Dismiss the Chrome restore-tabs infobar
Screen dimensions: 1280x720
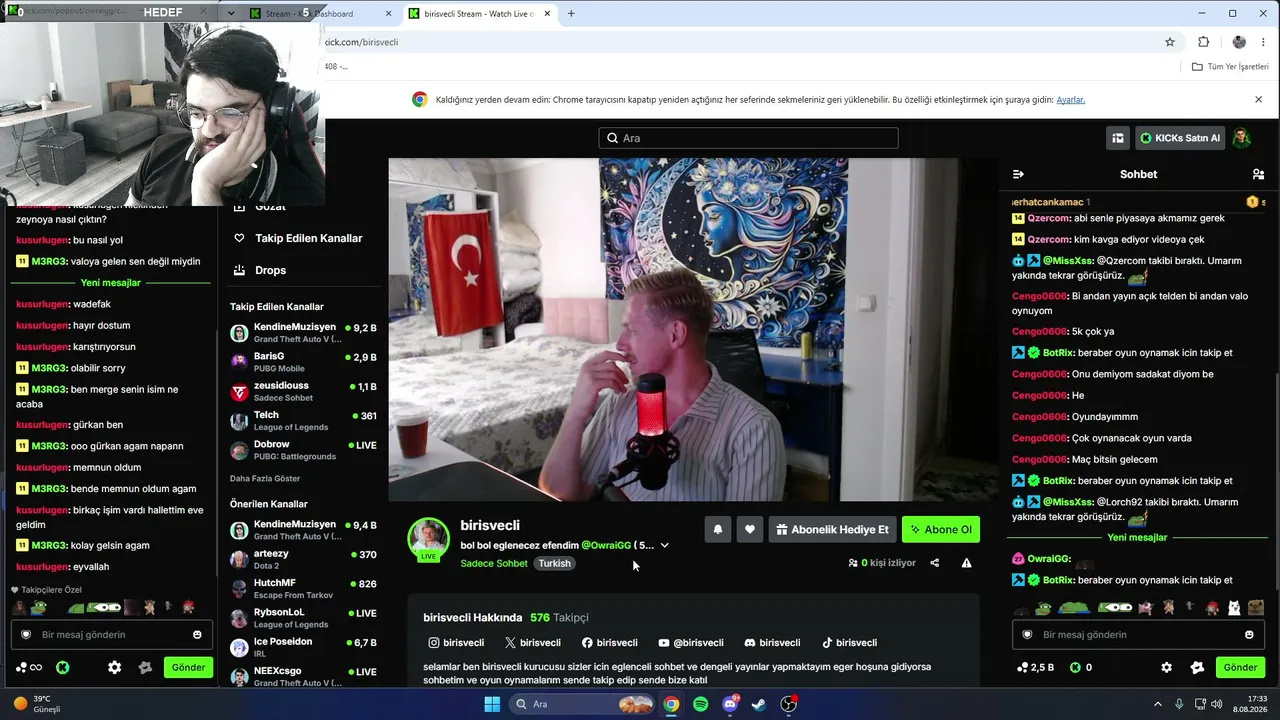(x=1258, y=100)
